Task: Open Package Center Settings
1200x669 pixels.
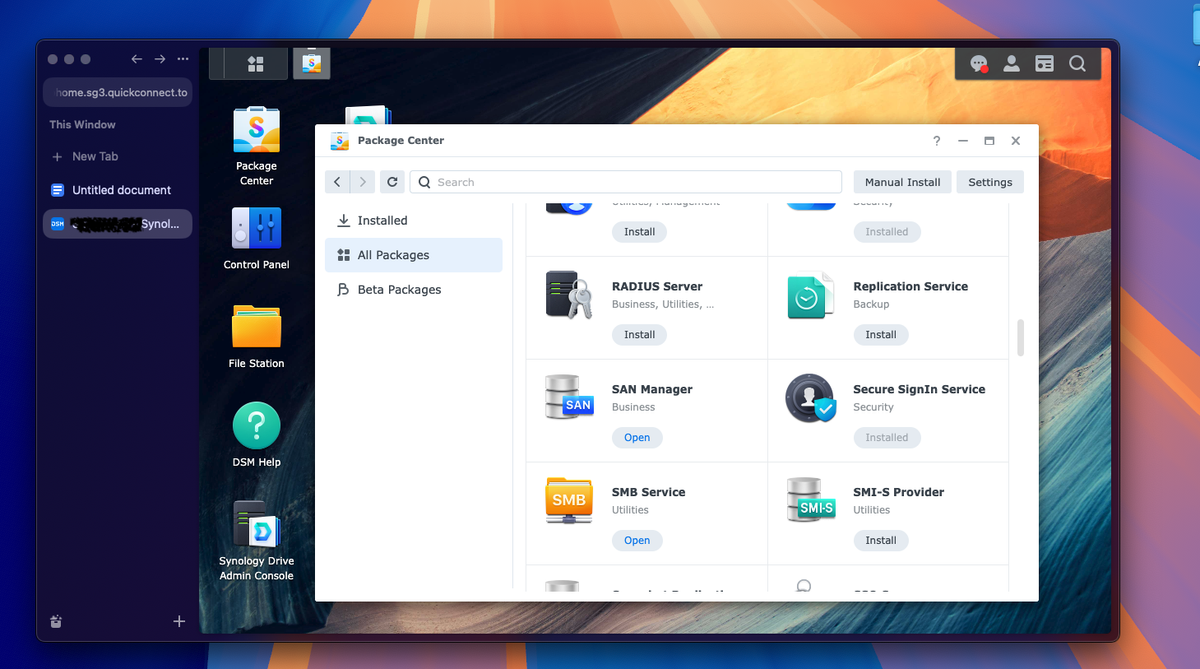Action: coord(989,181)
